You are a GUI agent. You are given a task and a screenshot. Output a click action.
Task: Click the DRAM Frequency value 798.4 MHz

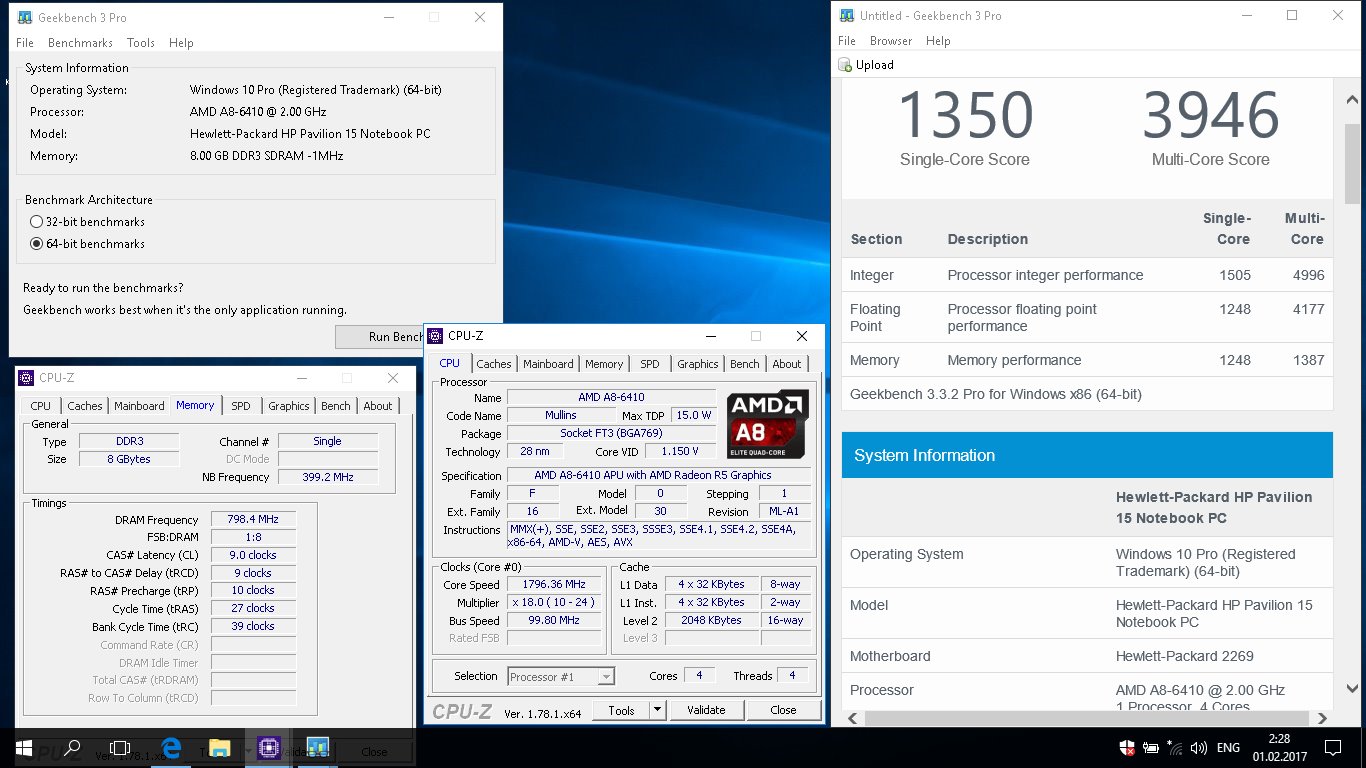(253, 520)
